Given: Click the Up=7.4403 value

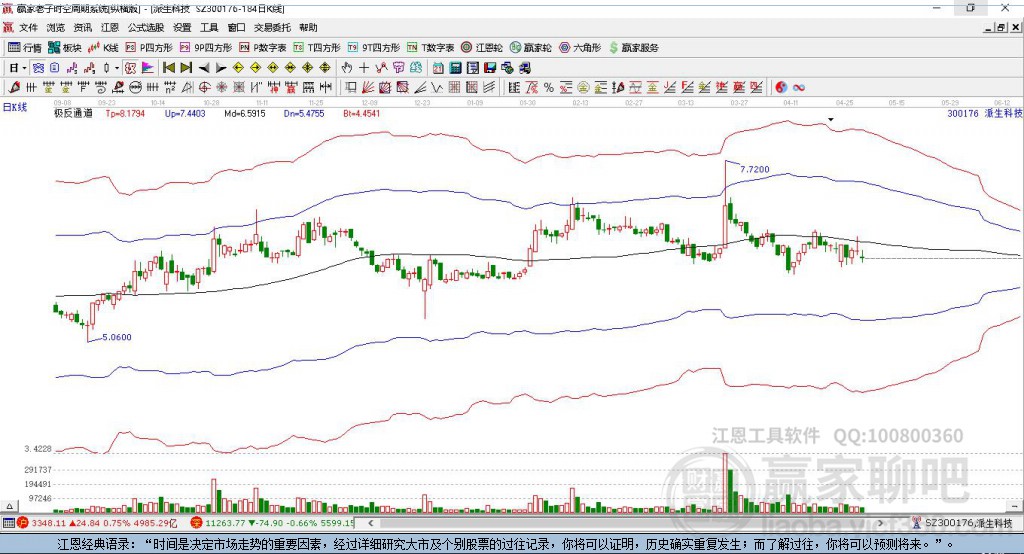Looking at the screenshot, I should point(185,113).
